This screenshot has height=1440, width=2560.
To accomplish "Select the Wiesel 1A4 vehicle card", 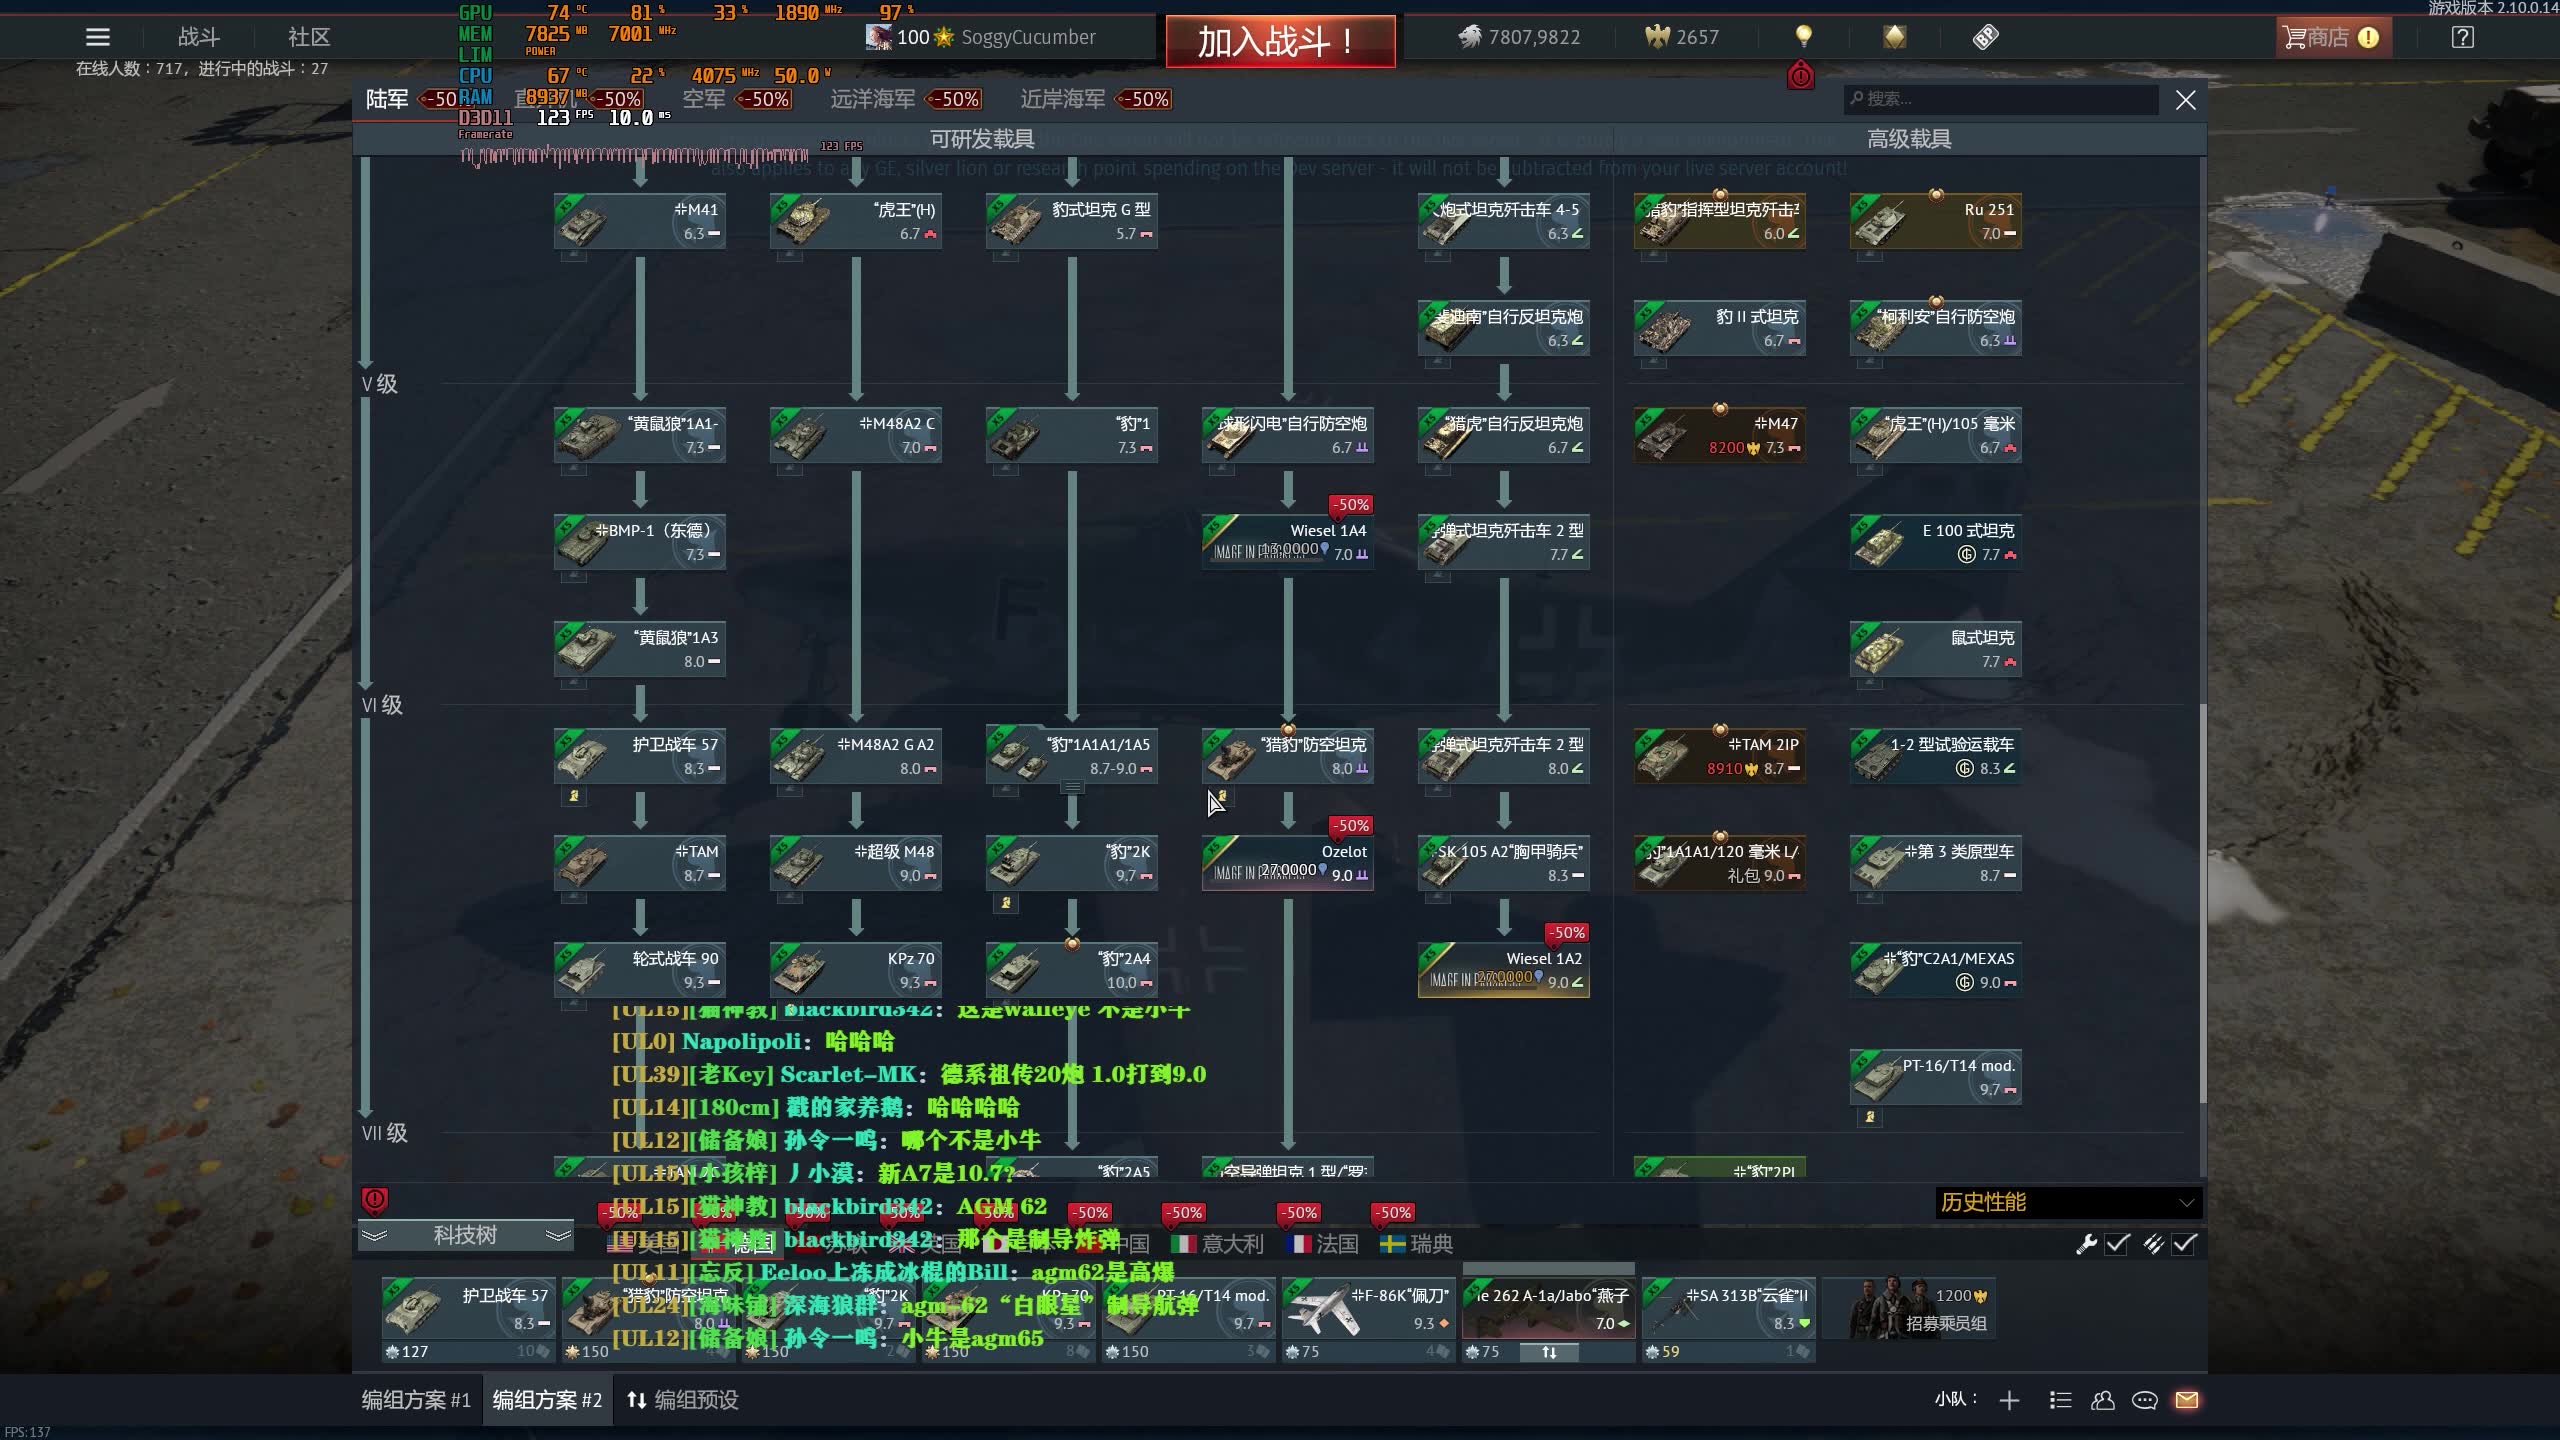I will pos(1288,542).
